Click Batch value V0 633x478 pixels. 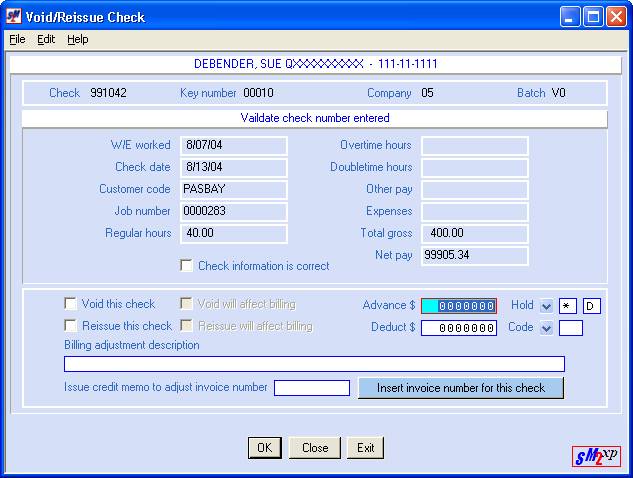pyautogui.click(x=558, y=93)
